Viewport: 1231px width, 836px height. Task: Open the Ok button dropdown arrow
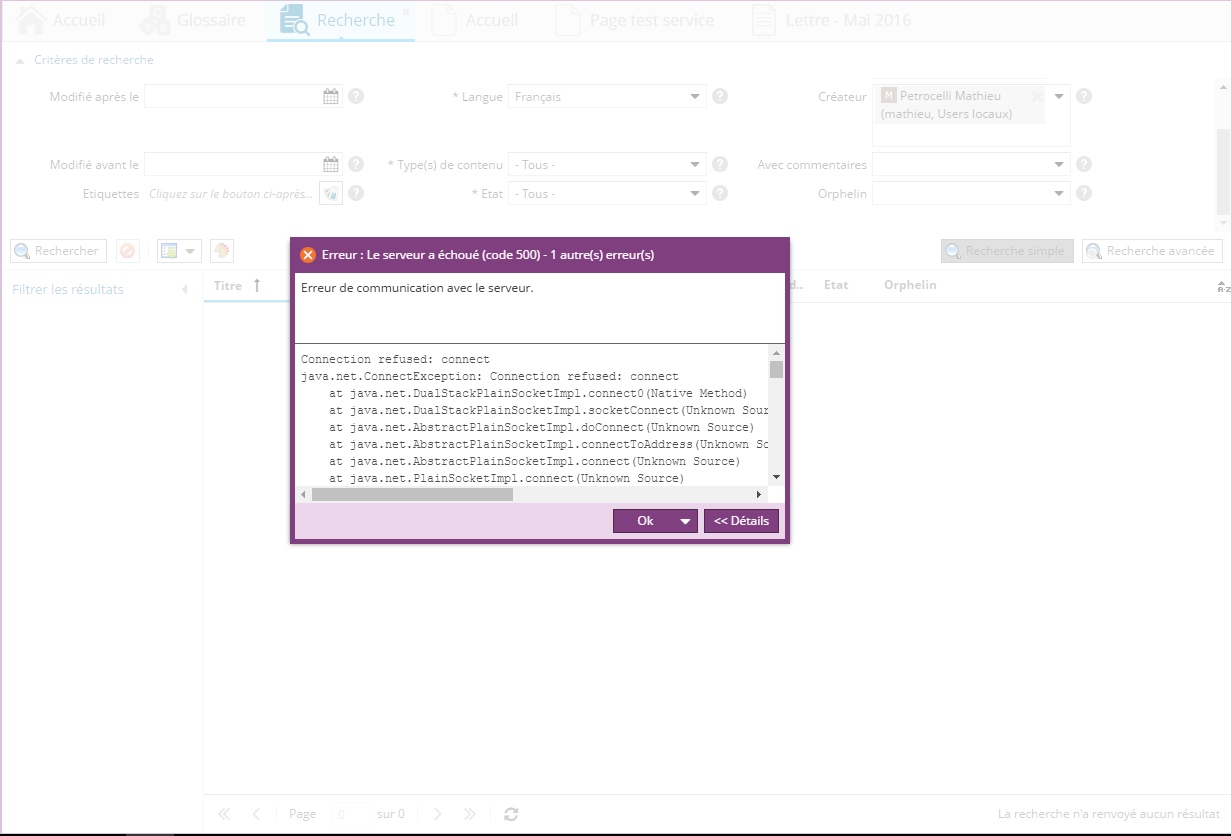(x=685, y=521)
